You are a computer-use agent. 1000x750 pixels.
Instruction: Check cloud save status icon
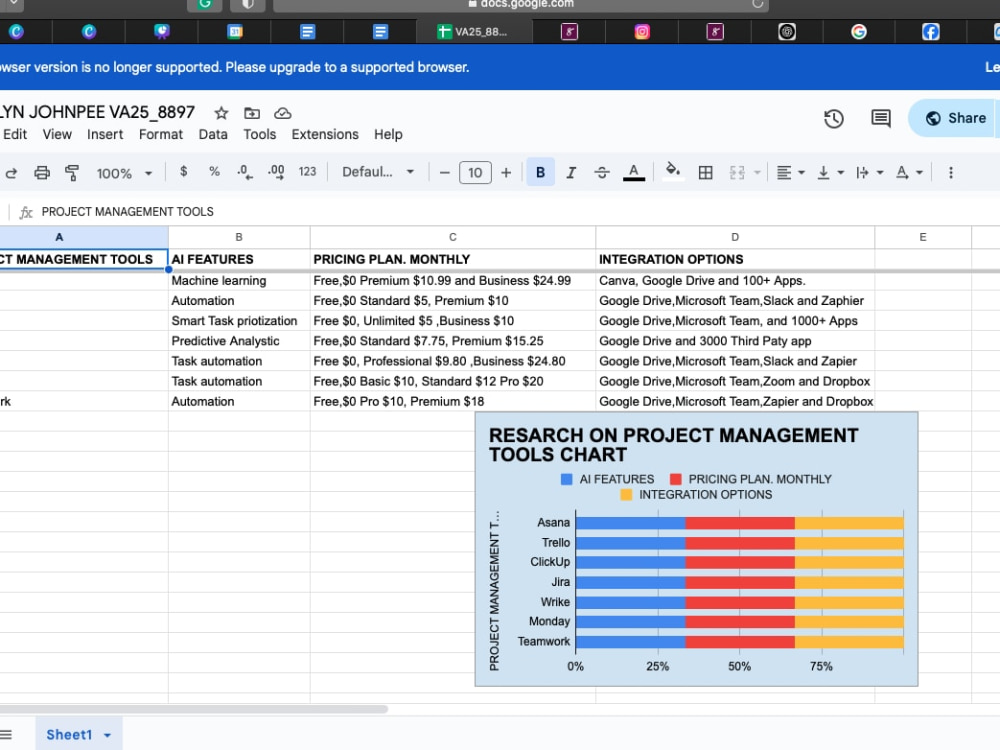coord(283,114)
